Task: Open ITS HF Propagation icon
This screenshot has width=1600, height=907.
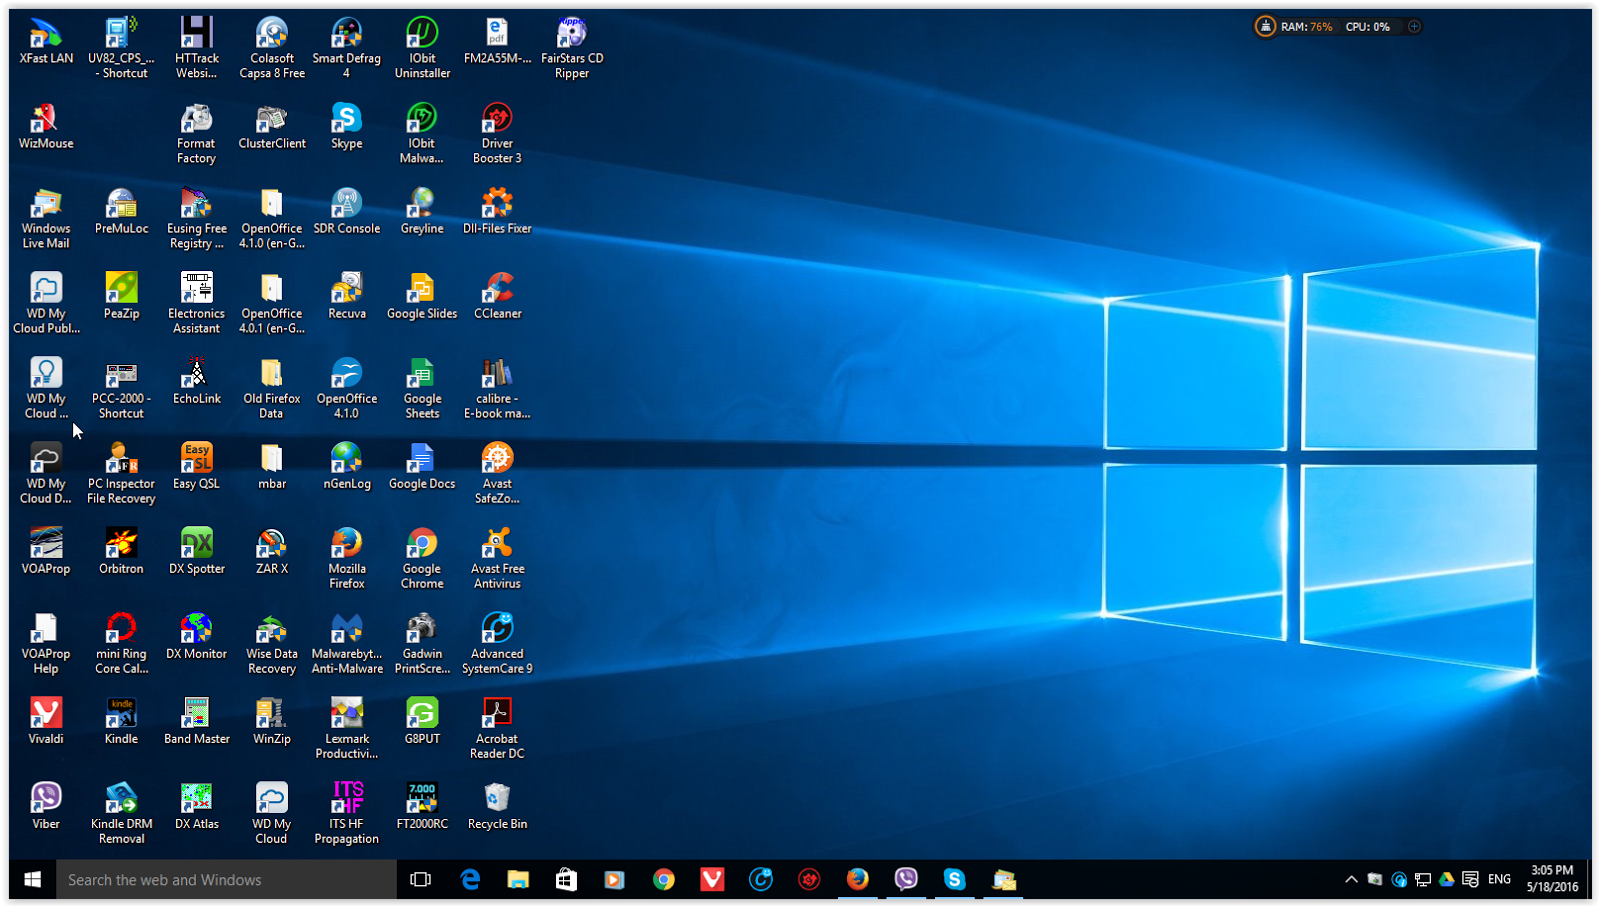Action: [346, 814]
